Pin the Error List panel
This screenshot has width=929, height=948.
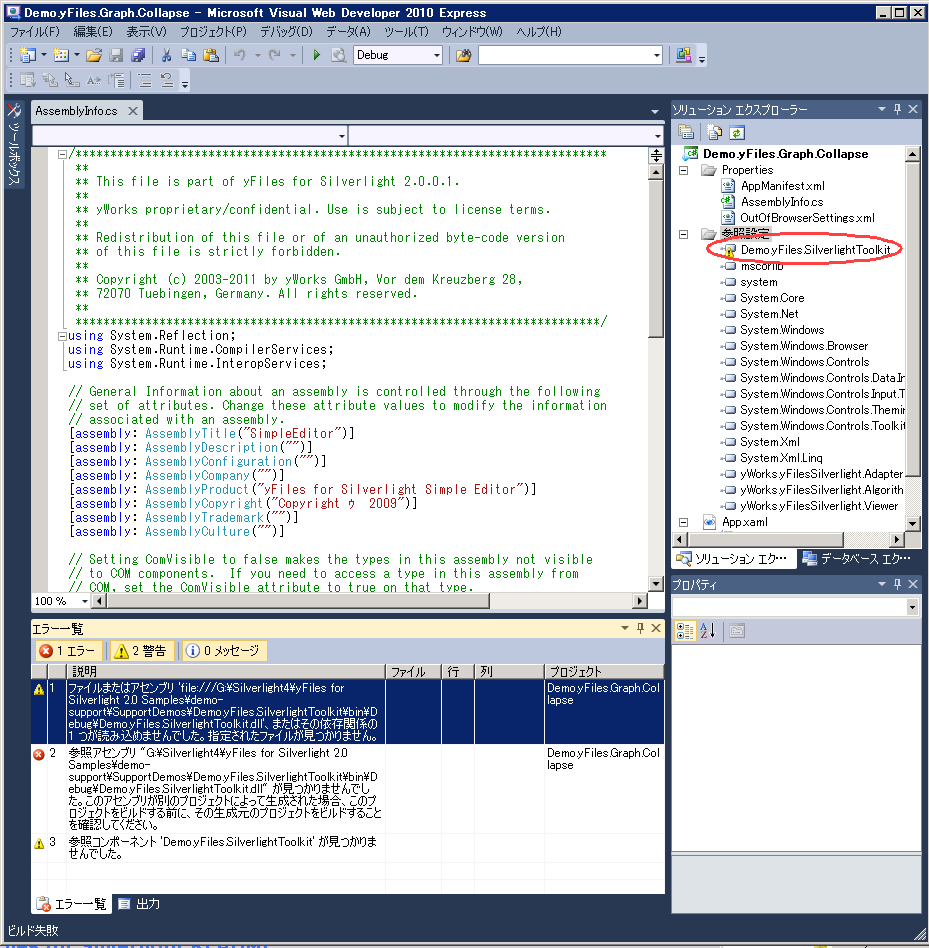click(x=641, y=628)
